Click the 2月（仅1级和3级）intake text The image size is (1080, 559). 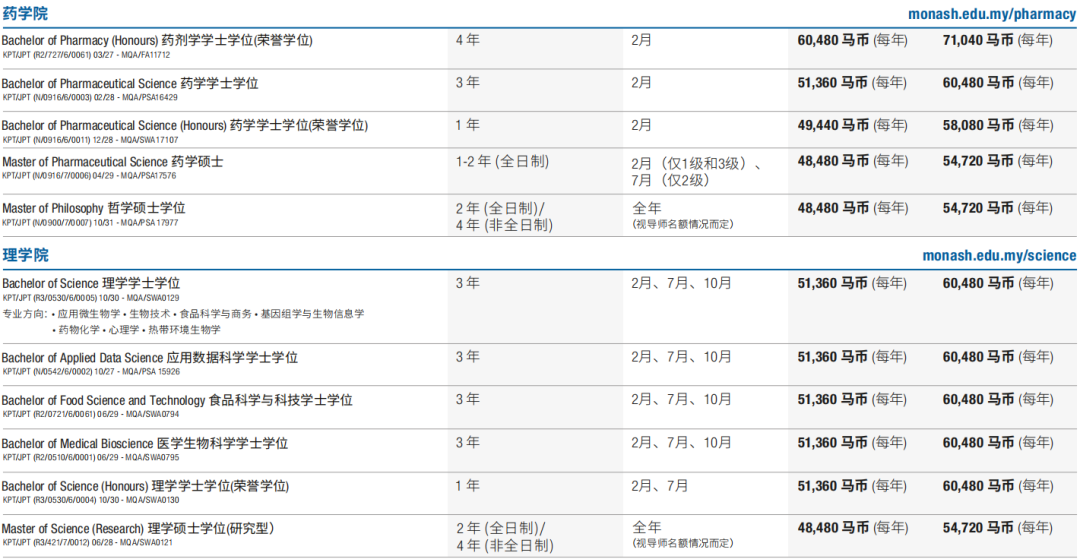pyautogui.click(x=695, y=165)
